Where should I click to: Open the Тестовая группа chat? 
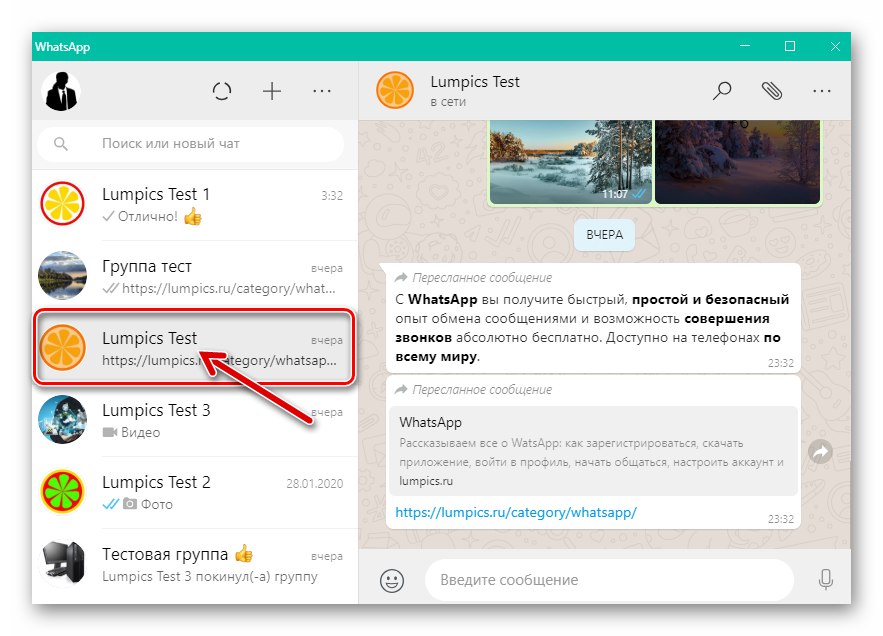tap(195, 565)
